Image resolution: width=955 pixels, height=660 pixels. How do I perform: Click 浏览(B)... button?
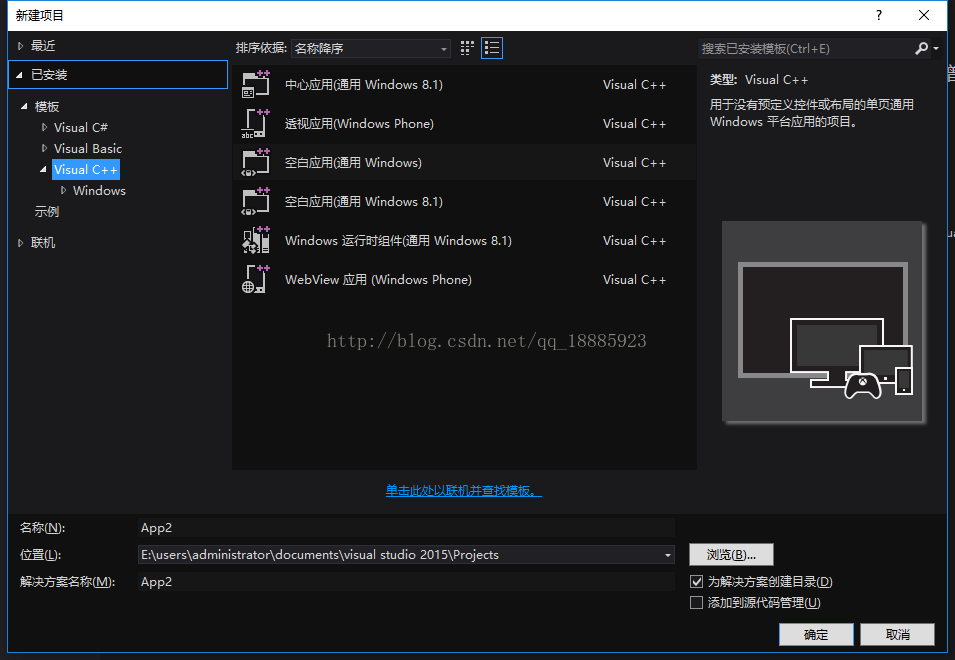731,555
